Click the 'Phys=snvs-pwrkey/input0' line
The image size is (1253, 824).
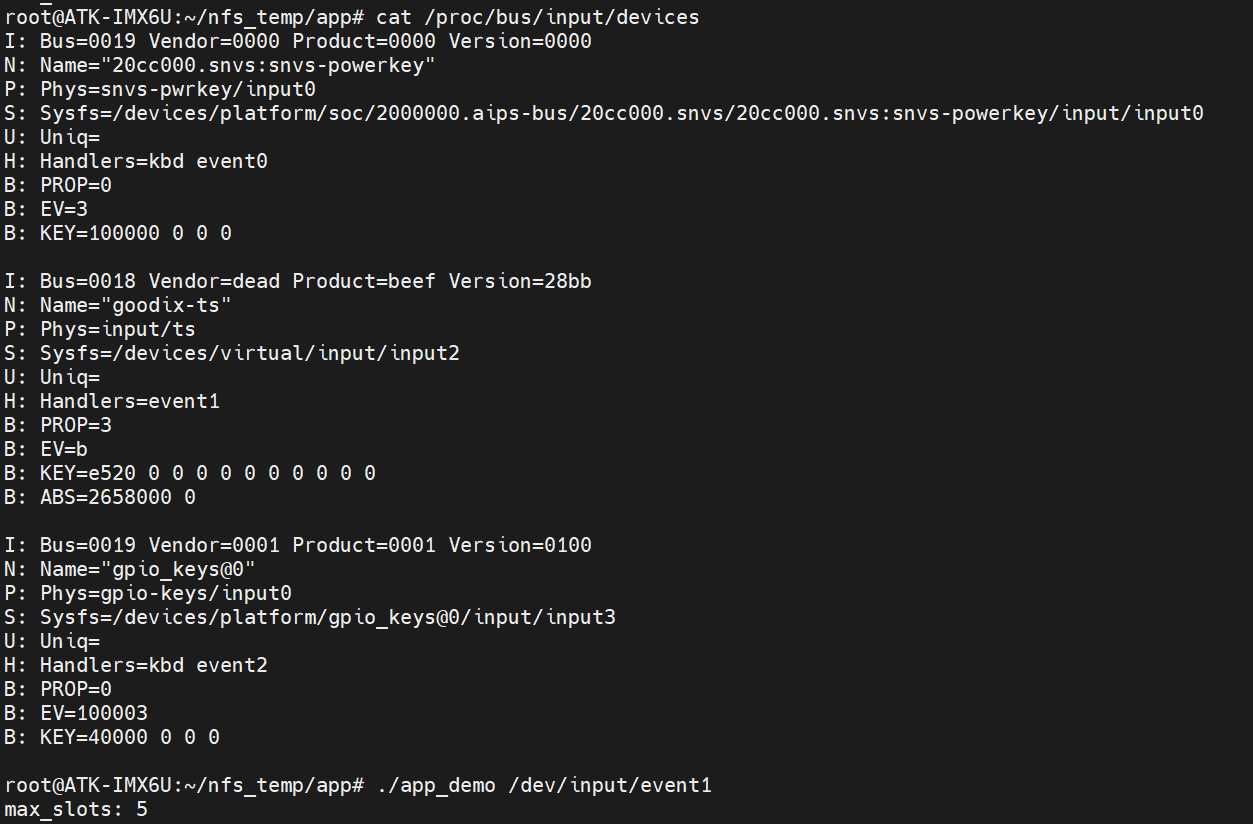[178, 89]
